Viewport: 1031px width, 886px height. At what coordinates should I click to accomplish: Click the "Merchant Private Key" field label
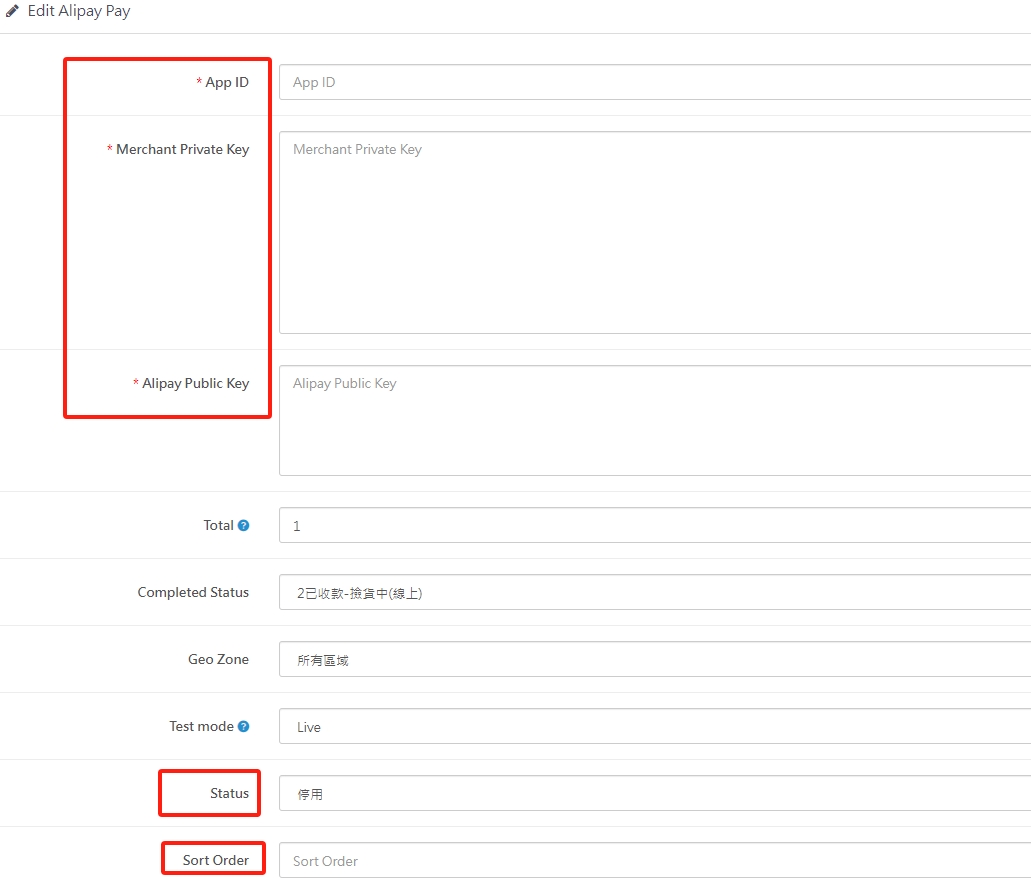(x=183, y=149)
